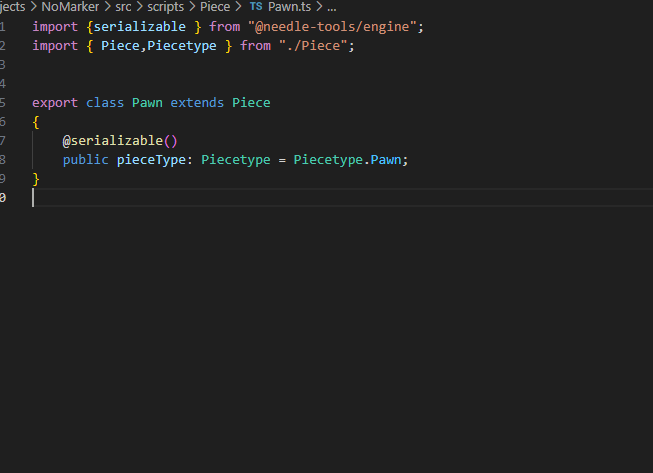Click Pawn.ts in the breadcrumb path
This screenshot has width=653, height=473.
click(291, 7)
